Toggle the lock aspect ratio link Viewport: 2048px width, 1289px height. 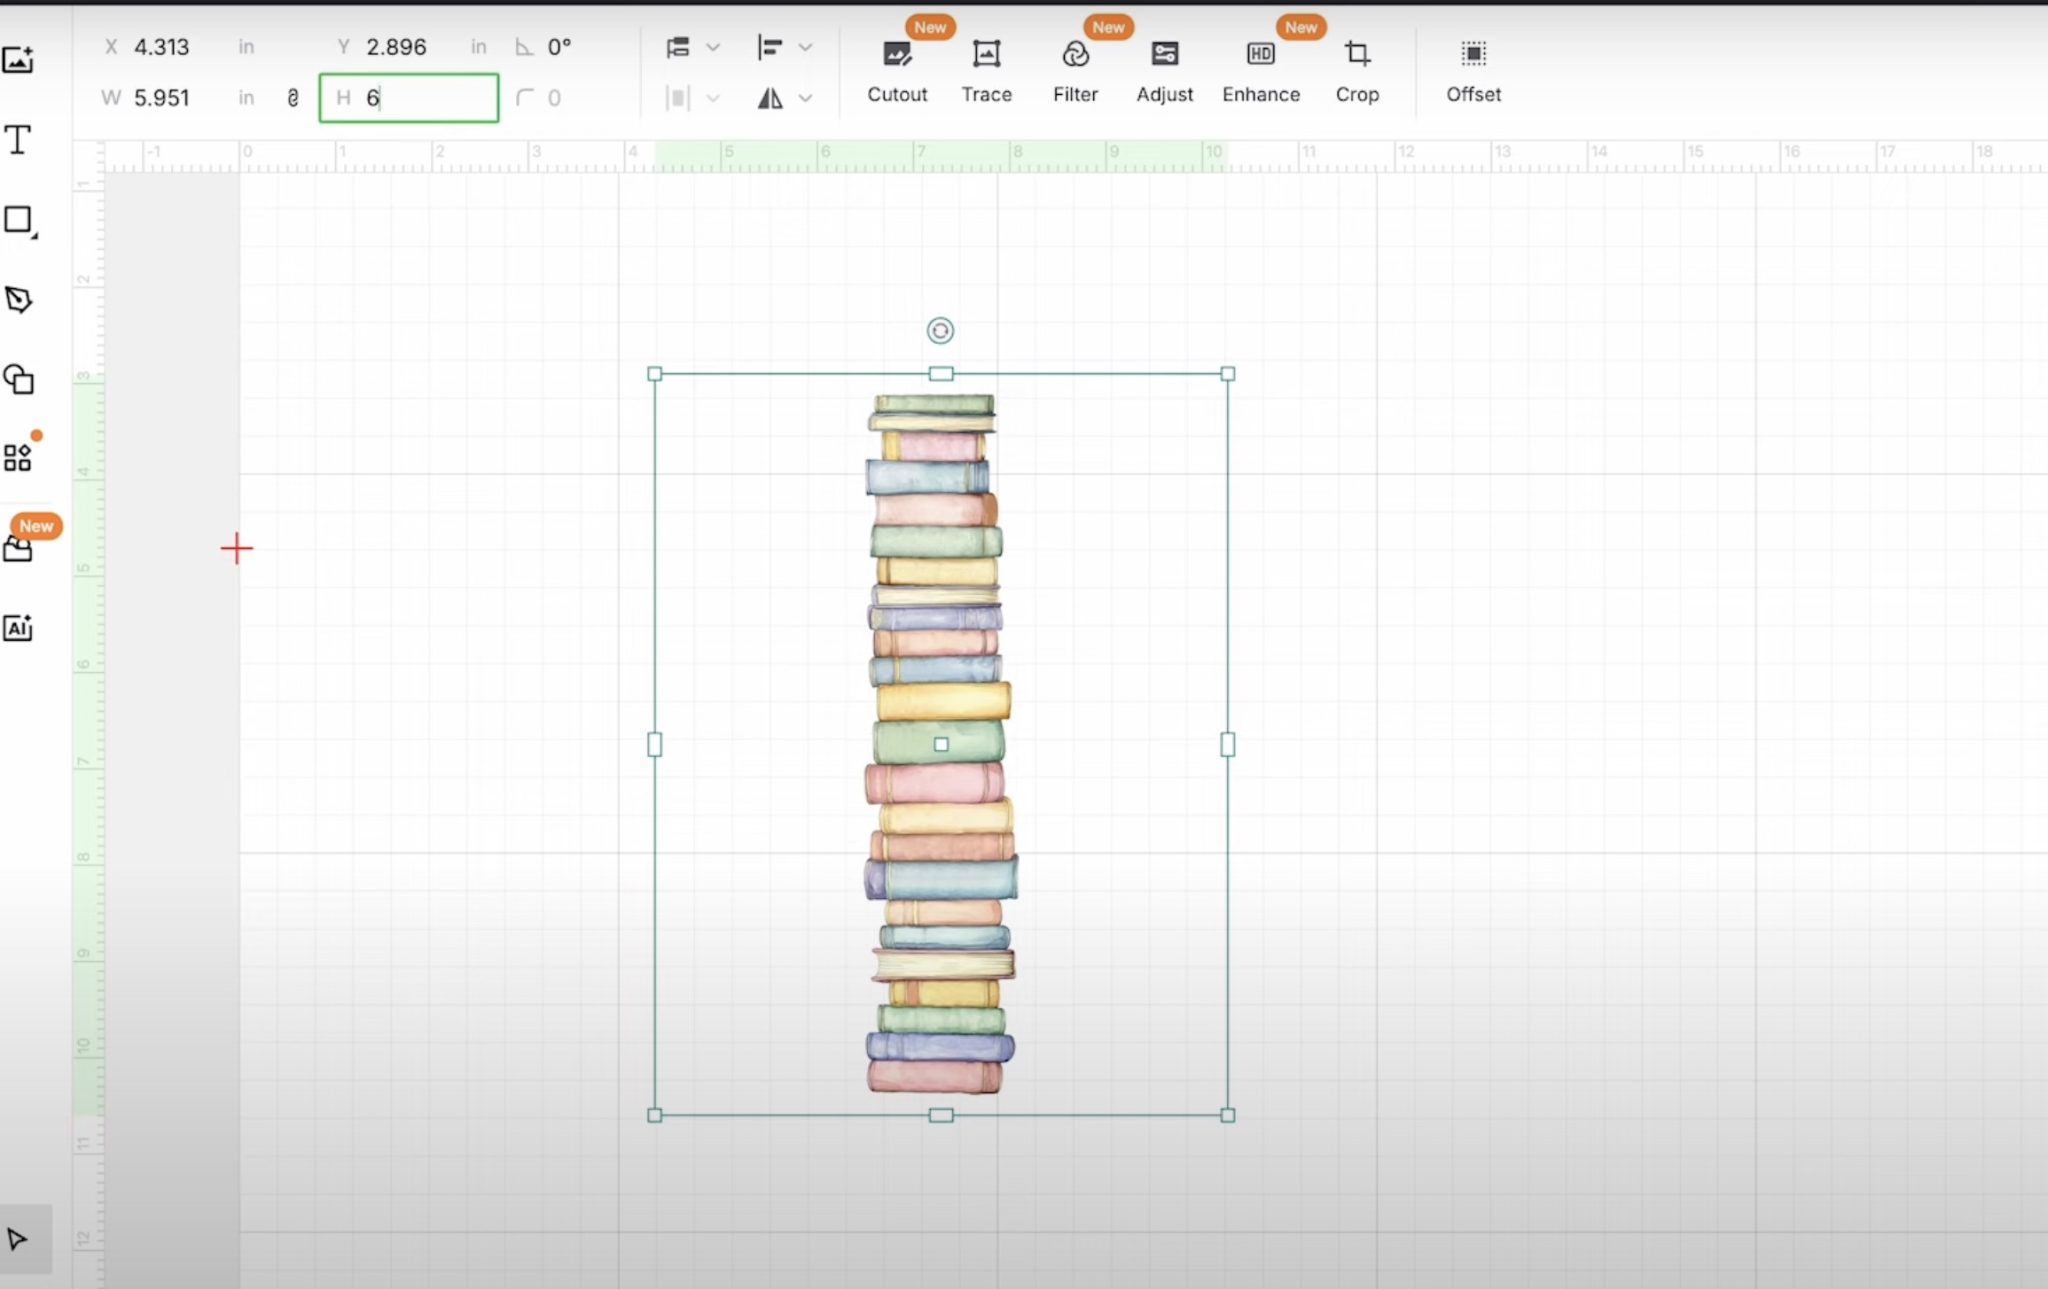coord(292,97)
